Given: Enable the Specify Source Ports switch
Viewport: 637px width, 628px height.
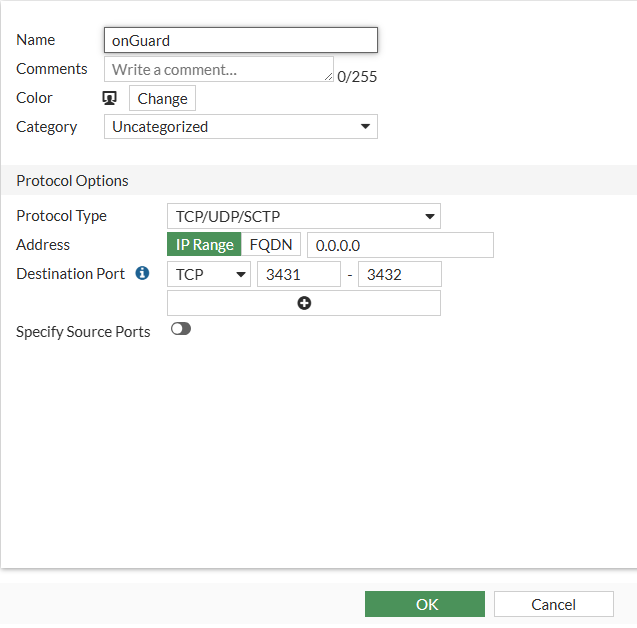Looking at the screenshot, I should (181, 329).
